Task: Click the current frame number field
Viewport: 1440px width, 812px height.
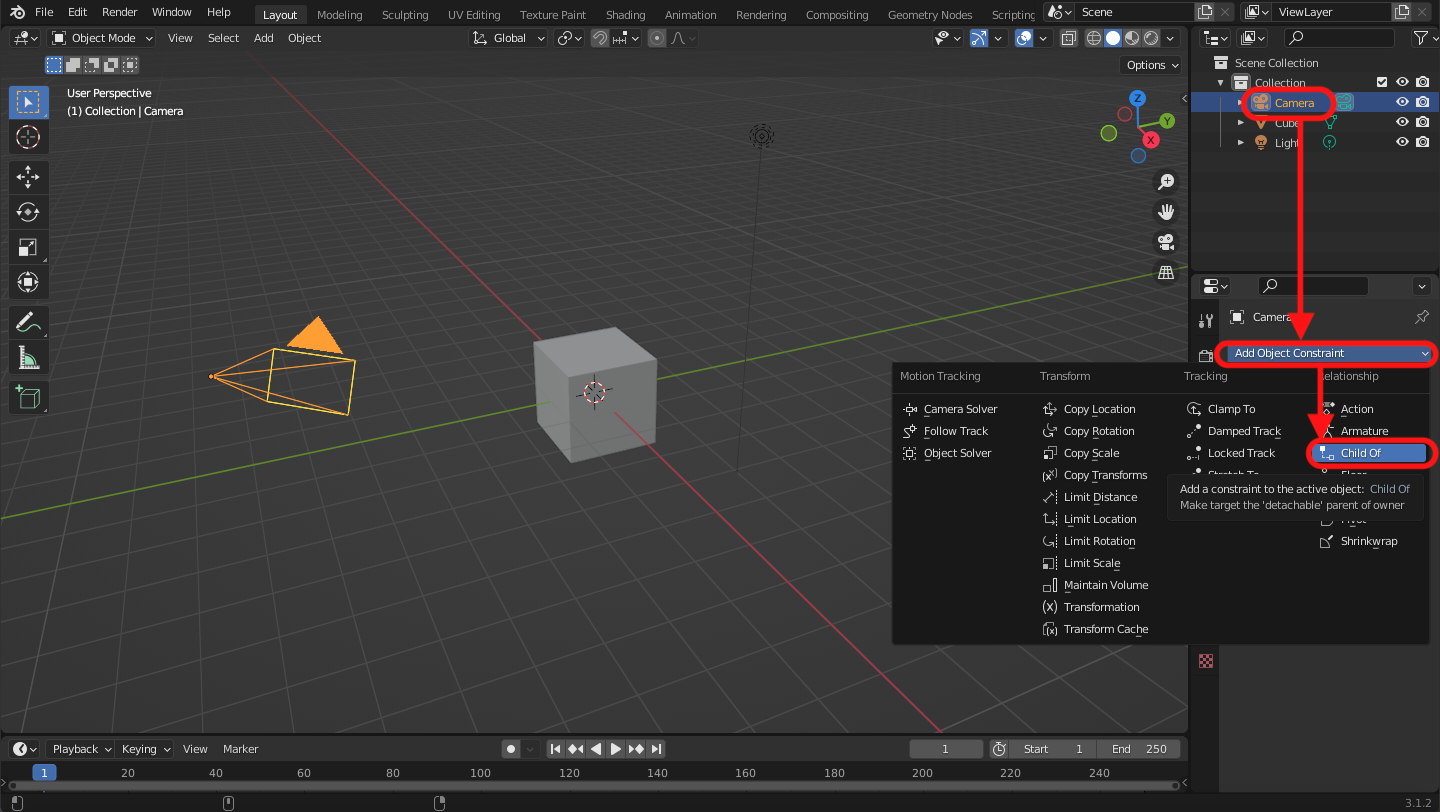Action: [946, 749]
